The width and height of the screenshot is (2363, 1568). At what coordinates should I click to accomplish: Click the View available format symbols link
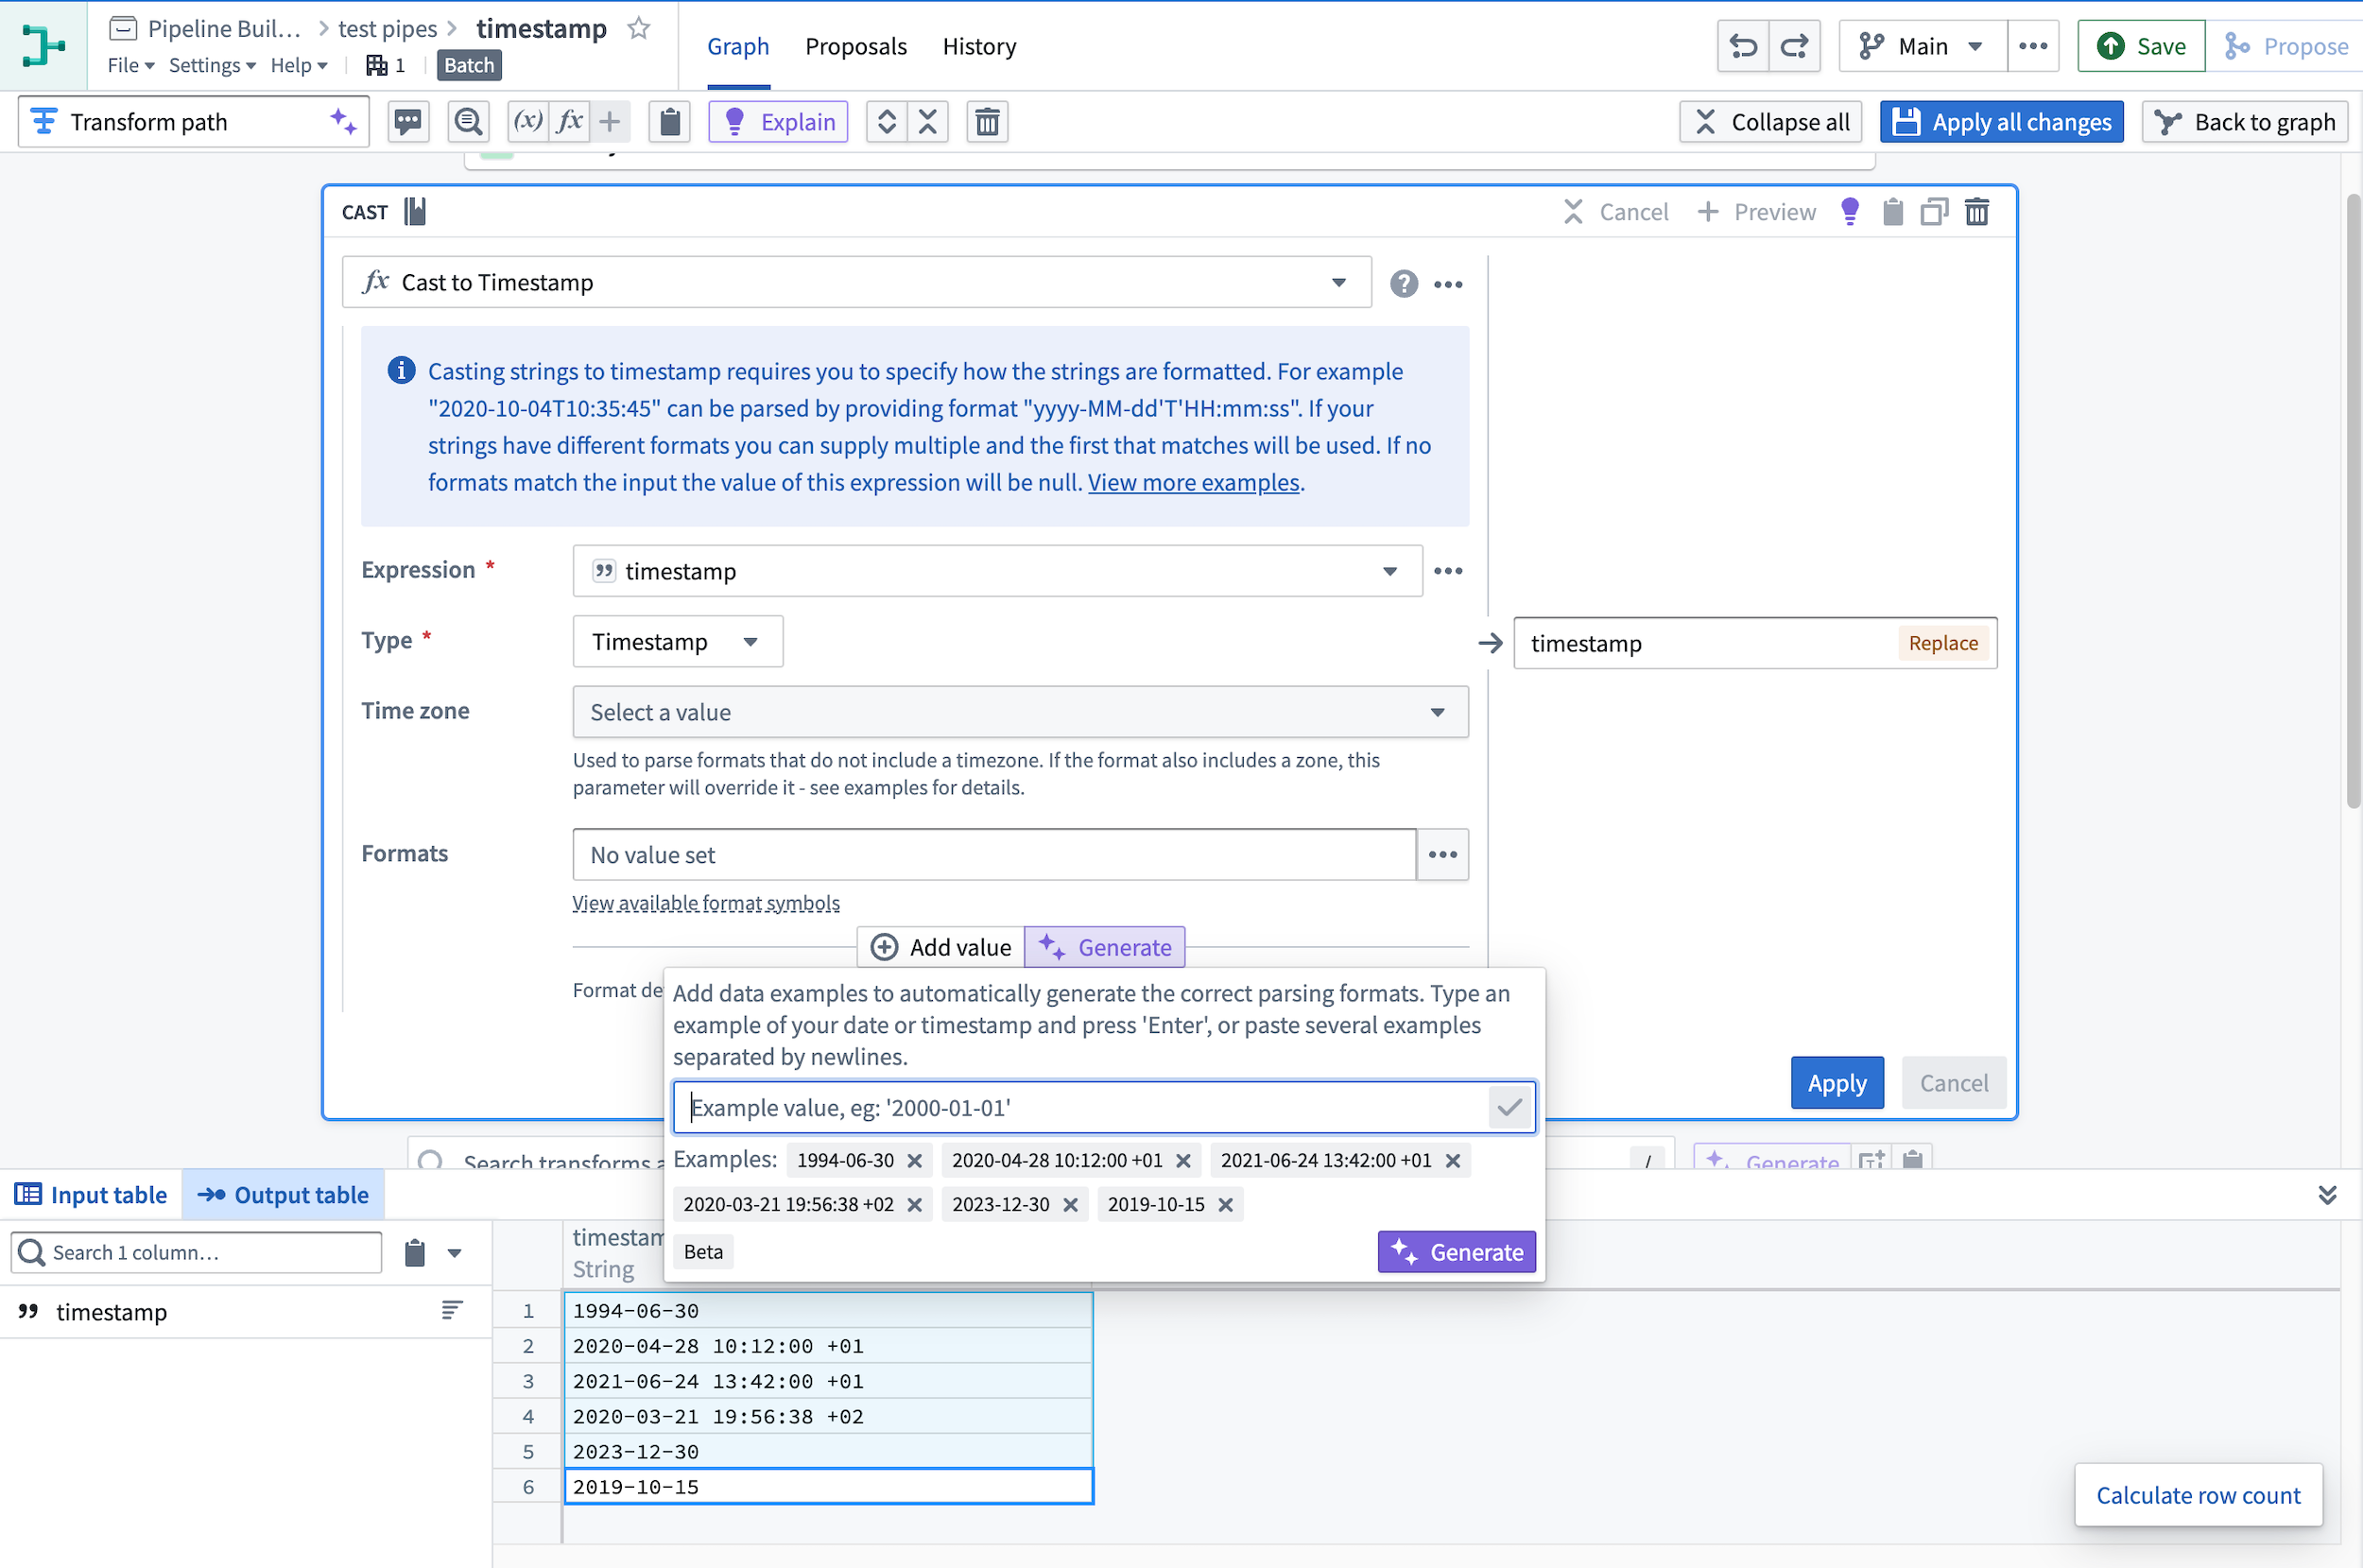coord(707,902)
